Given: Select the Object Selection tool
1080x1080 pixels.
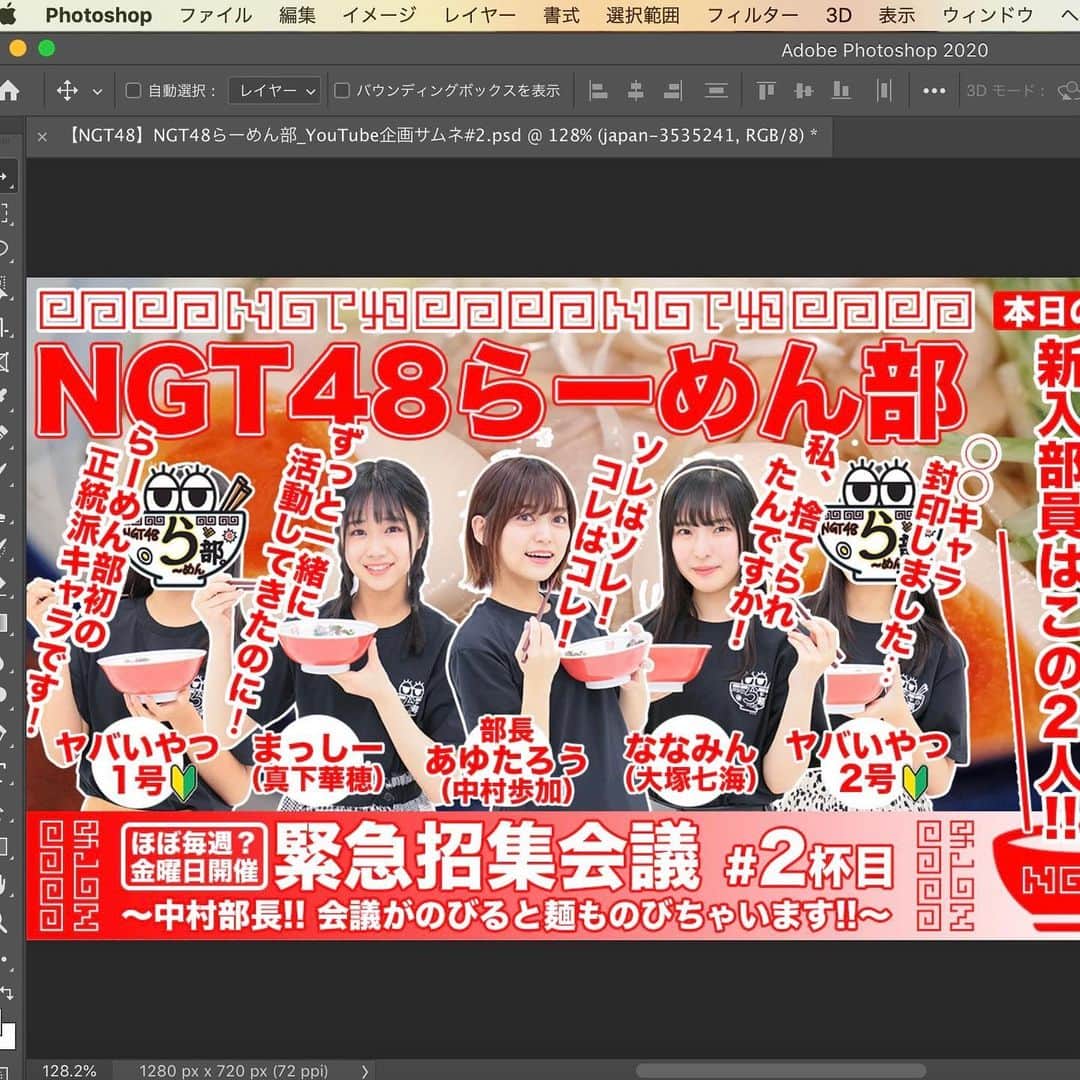Looking at the screenshot, I should coord(6,287).
